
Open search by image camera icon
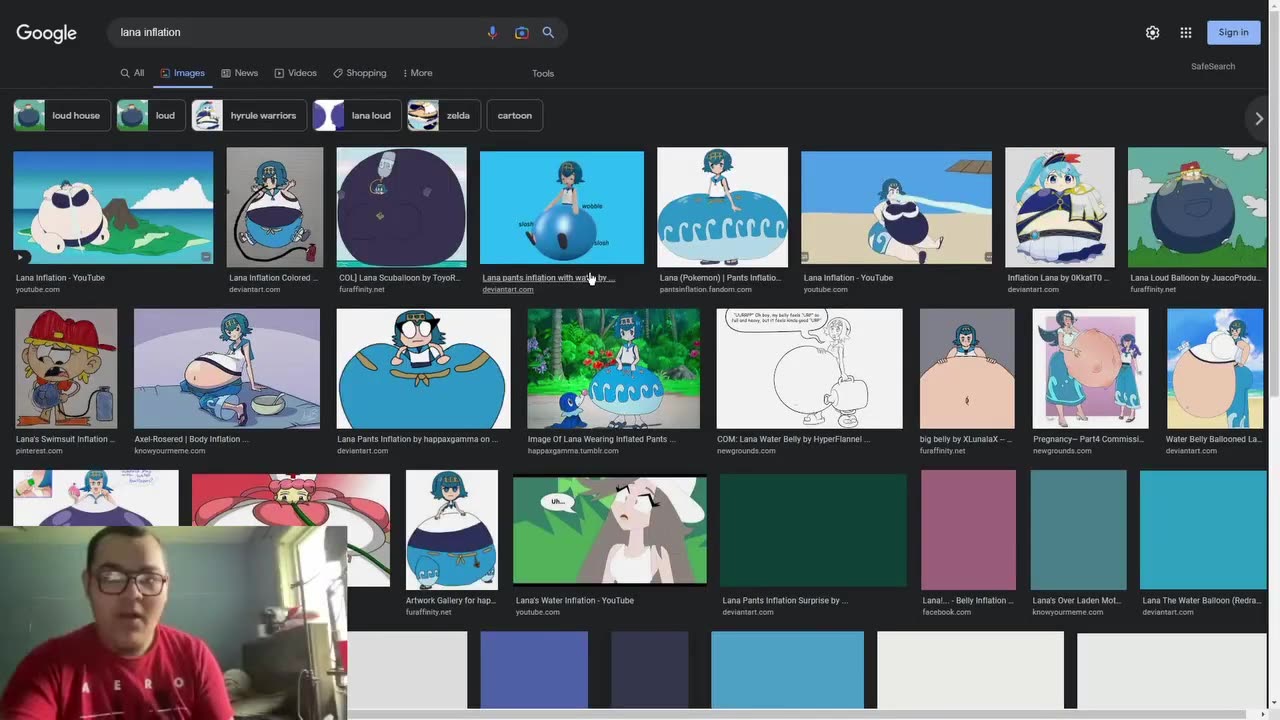(521, 33)
